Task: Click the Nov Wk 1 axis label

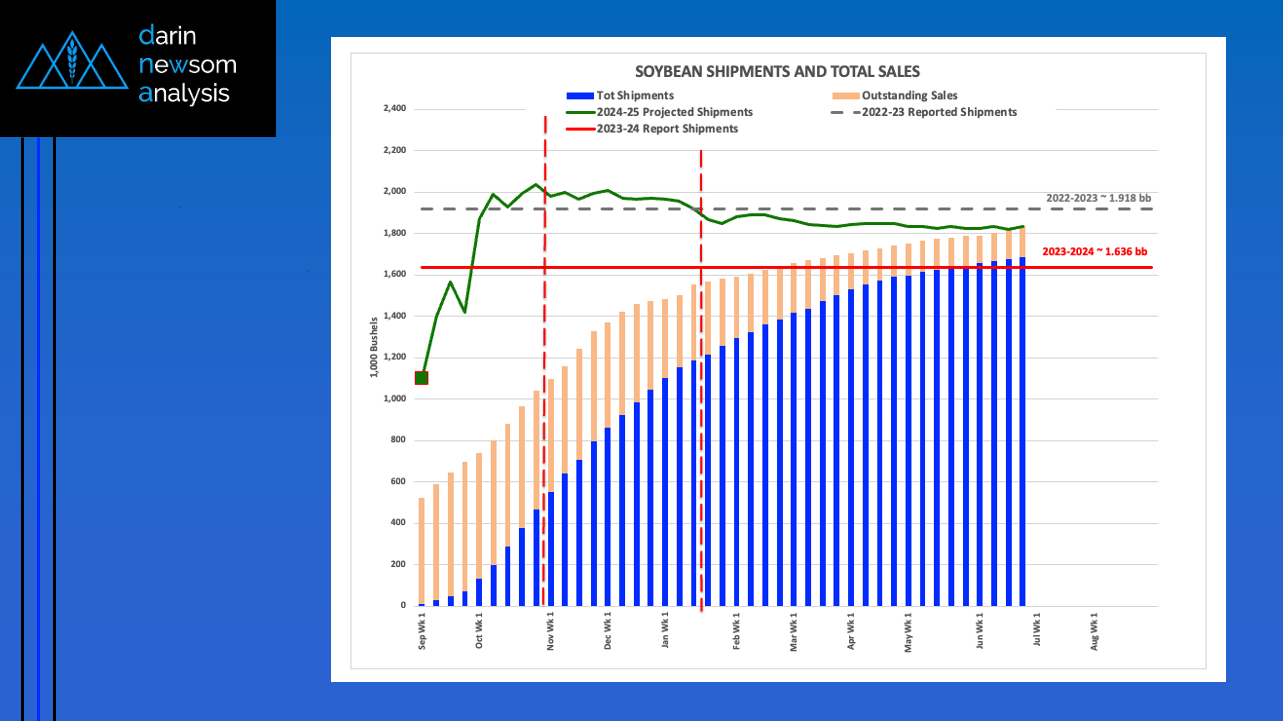Action: click(550, 631)
